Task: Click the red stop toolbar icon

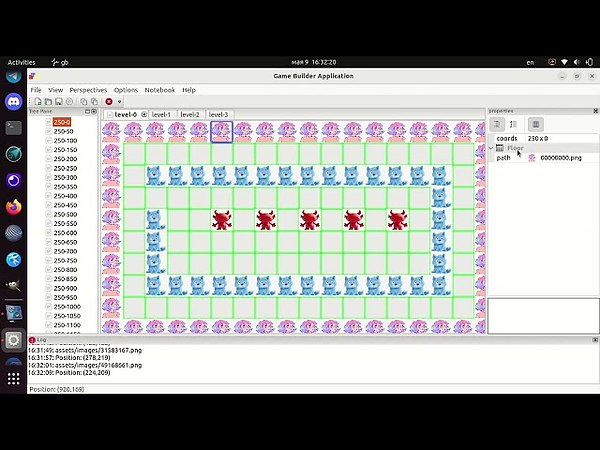Action: [109, 102]
